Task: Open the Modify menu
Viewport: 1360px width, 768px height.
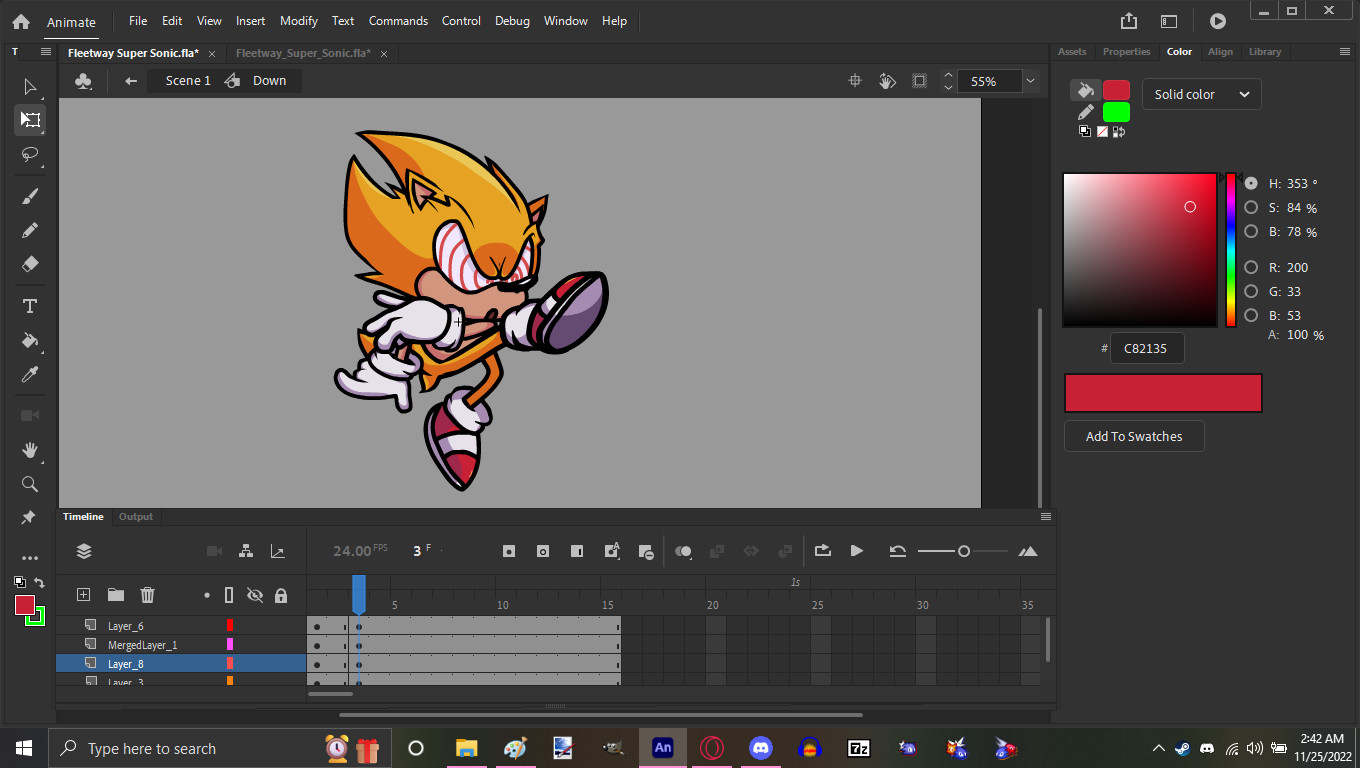Action: point(299,21)
